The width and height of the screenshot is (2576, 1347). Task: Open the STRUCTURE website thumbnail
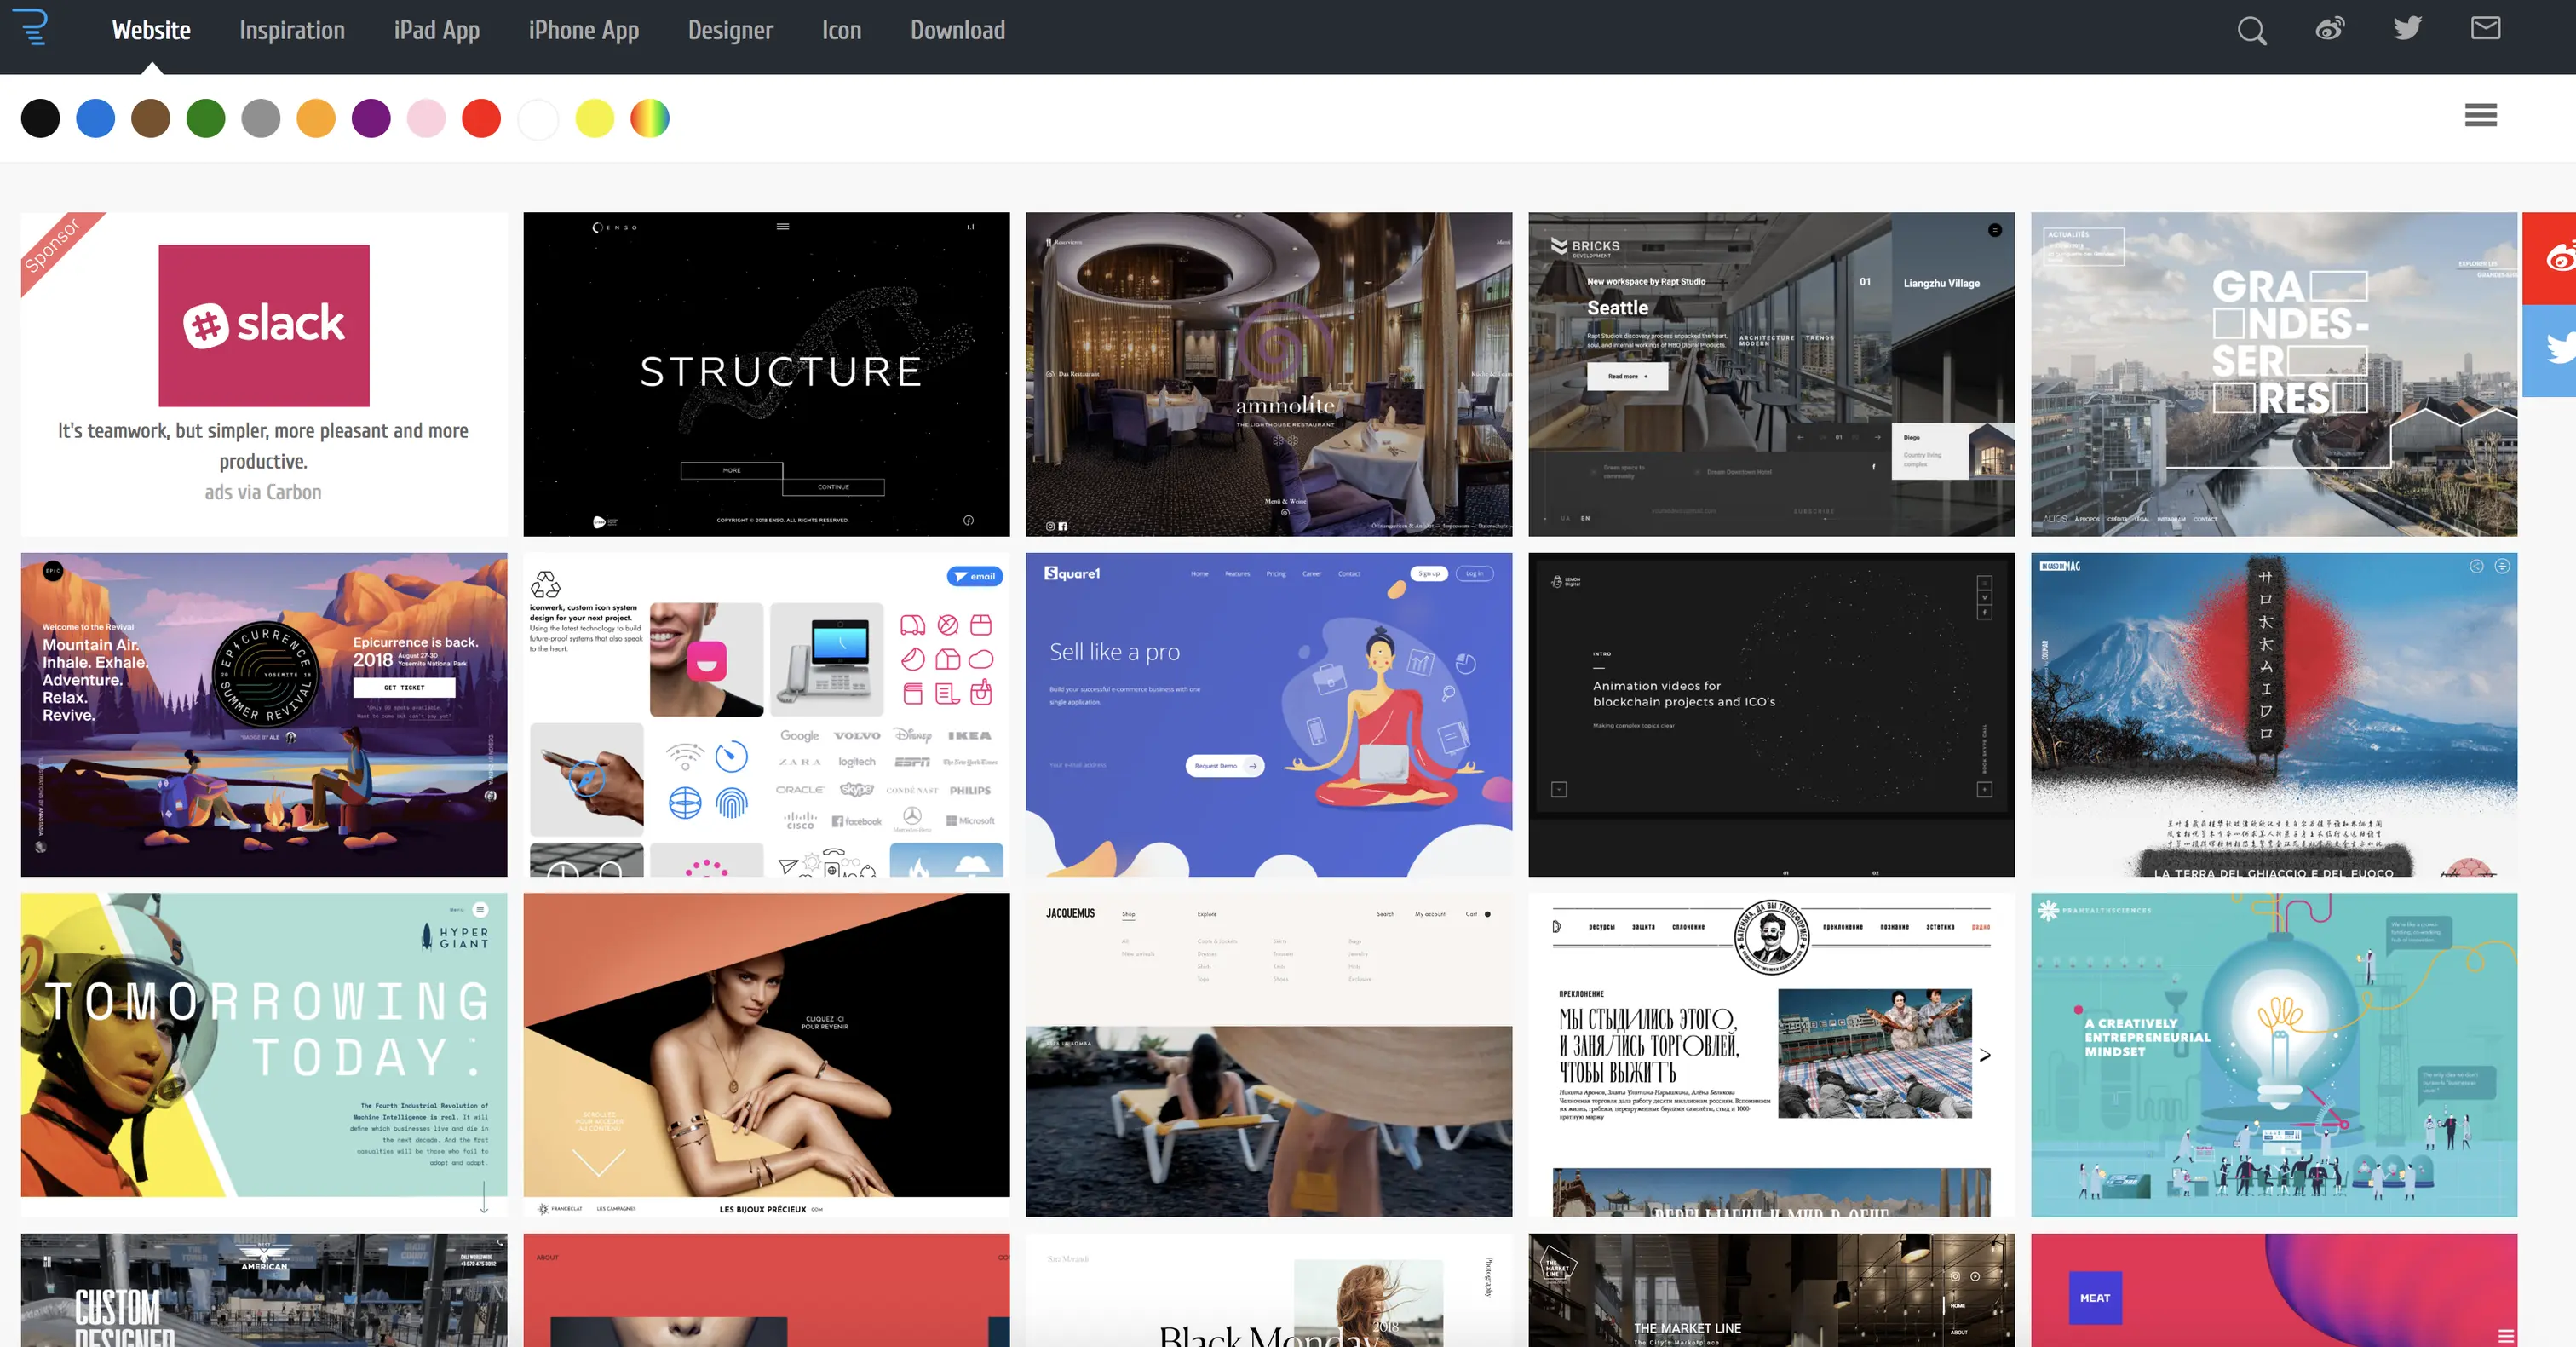(x=766, y=374)
